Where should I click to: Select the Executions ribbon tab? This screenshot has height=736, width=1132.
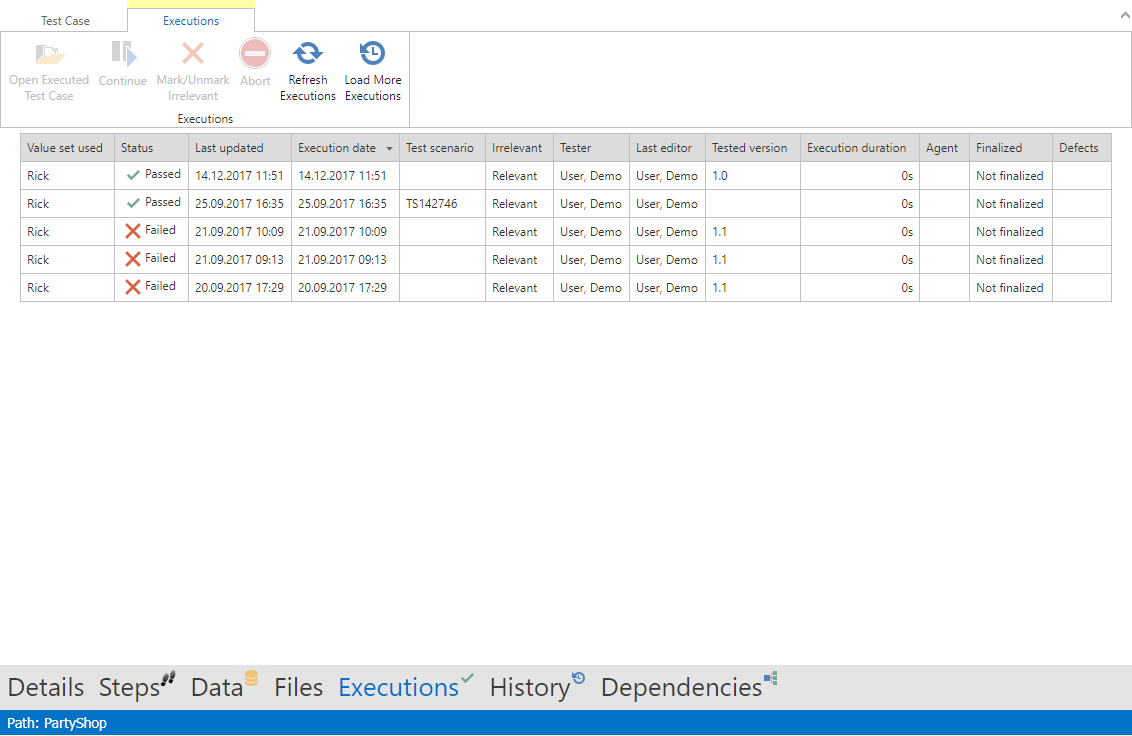click(x=191, y=21)
